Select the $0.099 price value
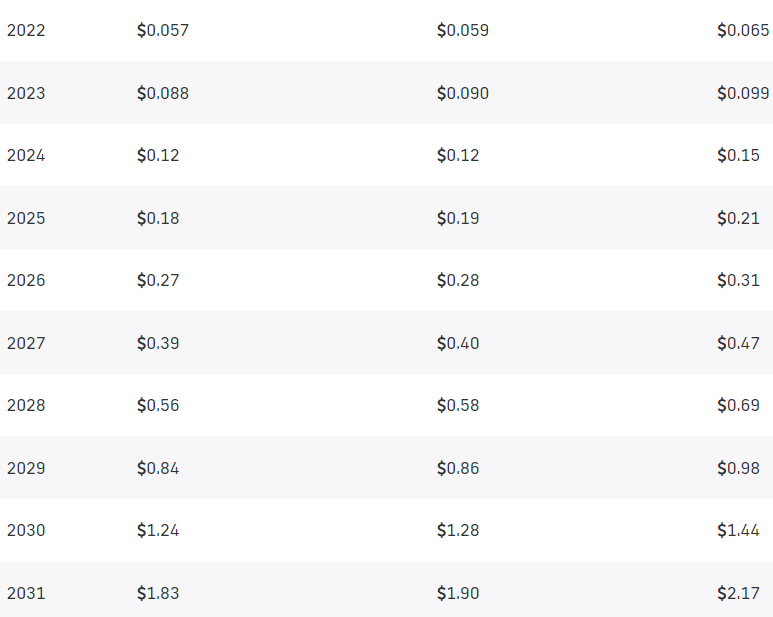 coord(742,93)
